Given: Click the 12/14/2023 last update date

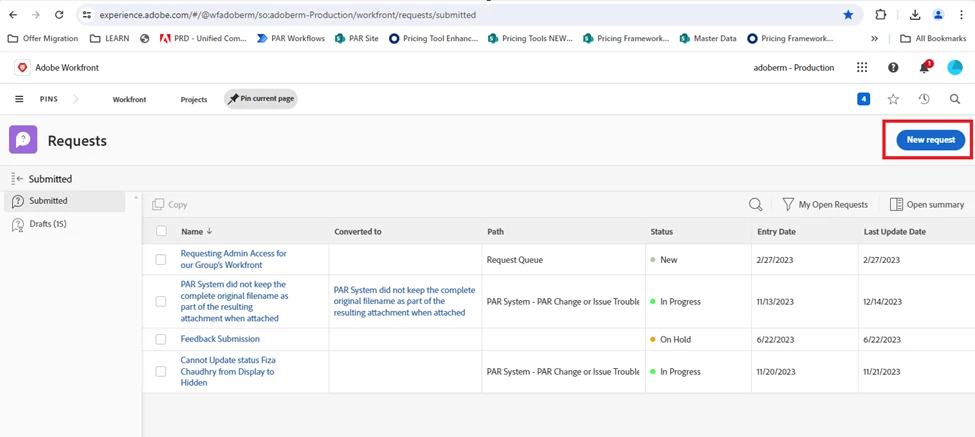Looking at the screenshot, I should (882, 301).
